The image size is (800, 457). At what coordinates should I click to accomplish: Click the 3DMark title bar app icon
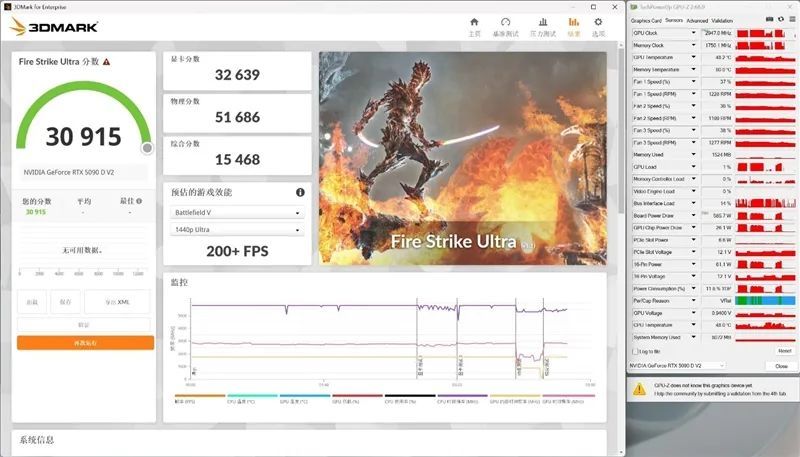[x=7, y=7]
